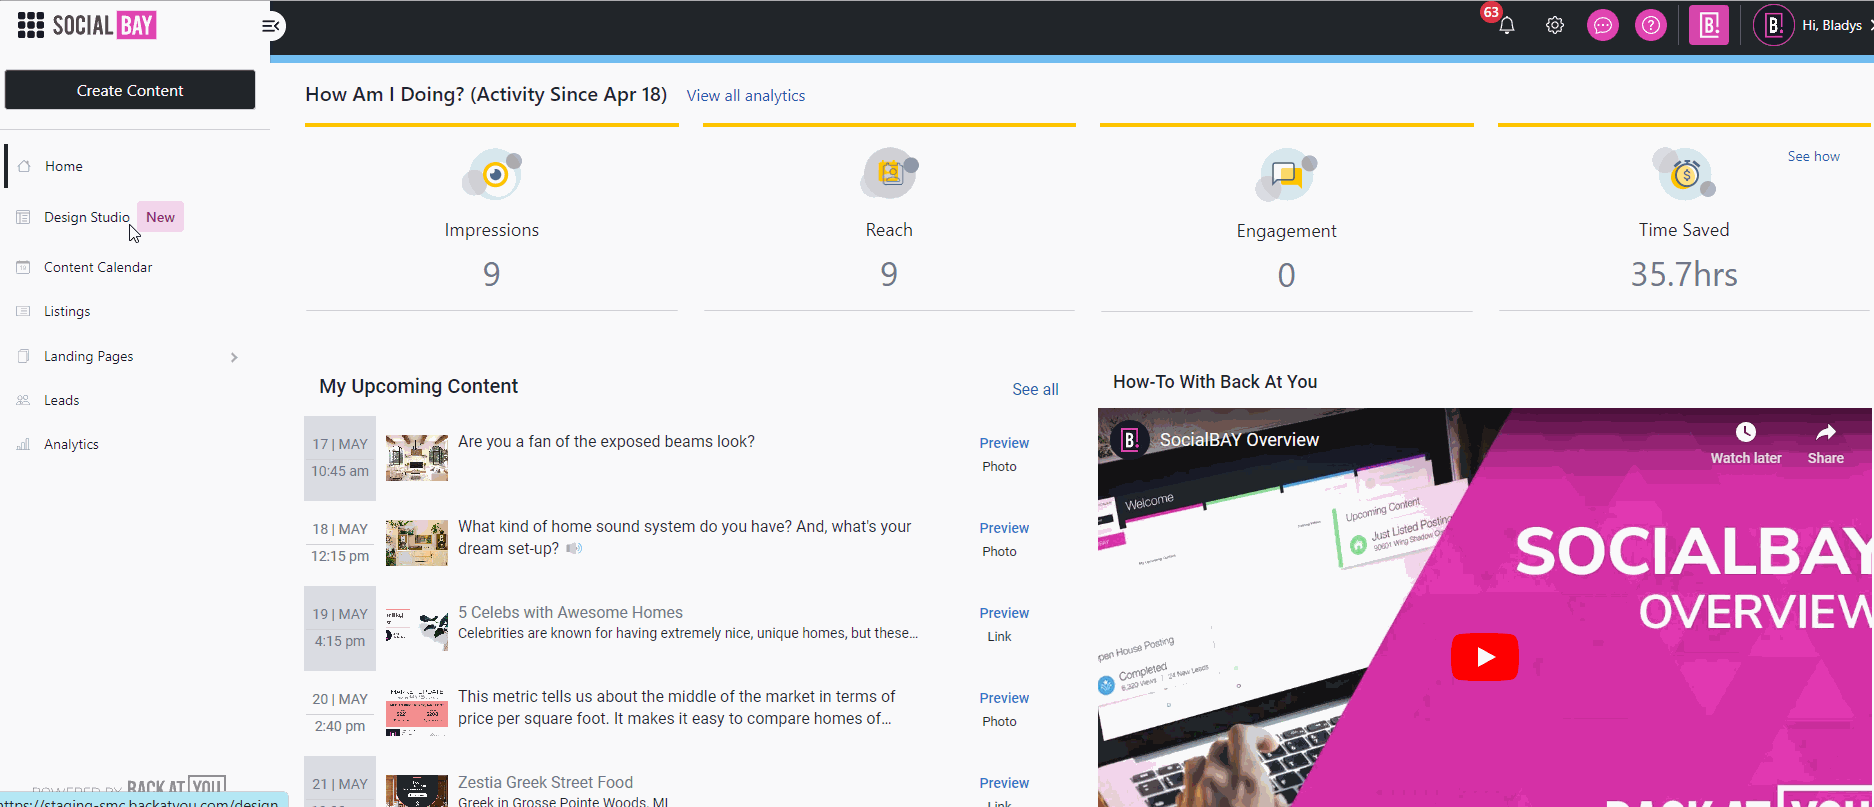Click the round profile avatar icon

(x=1774, y=25)
